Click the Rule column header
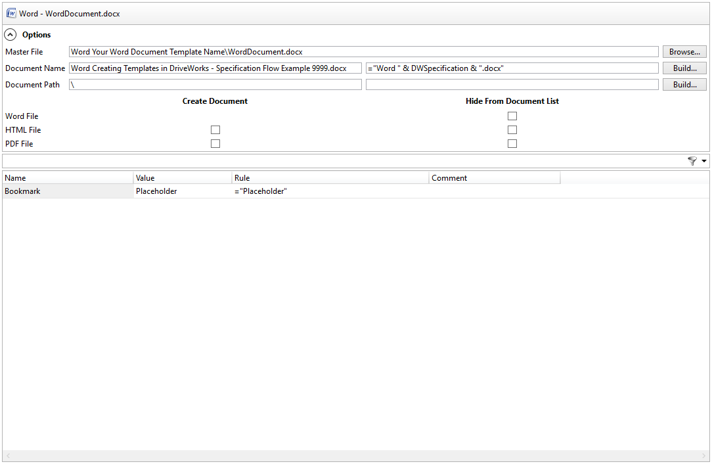 [329, 178]
